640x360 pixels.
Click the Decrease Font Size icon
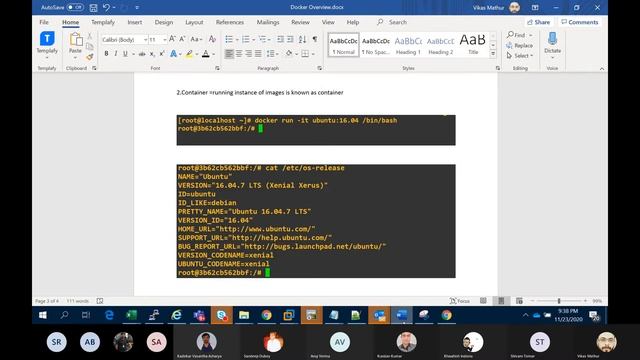pos(182,39)
